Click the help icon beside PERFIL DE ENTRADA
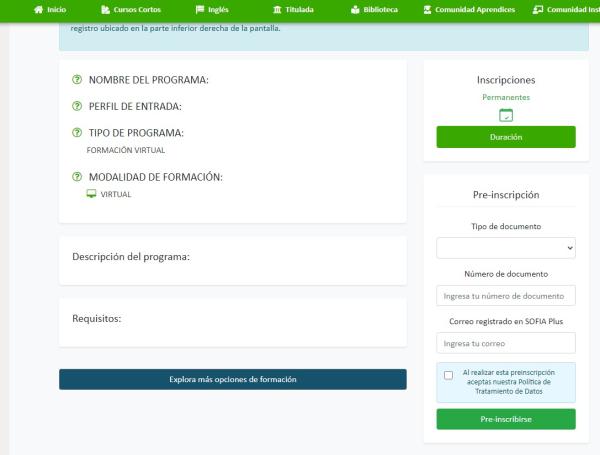Image resolution: width=600 pixels, height=455 pixels. 77,106
